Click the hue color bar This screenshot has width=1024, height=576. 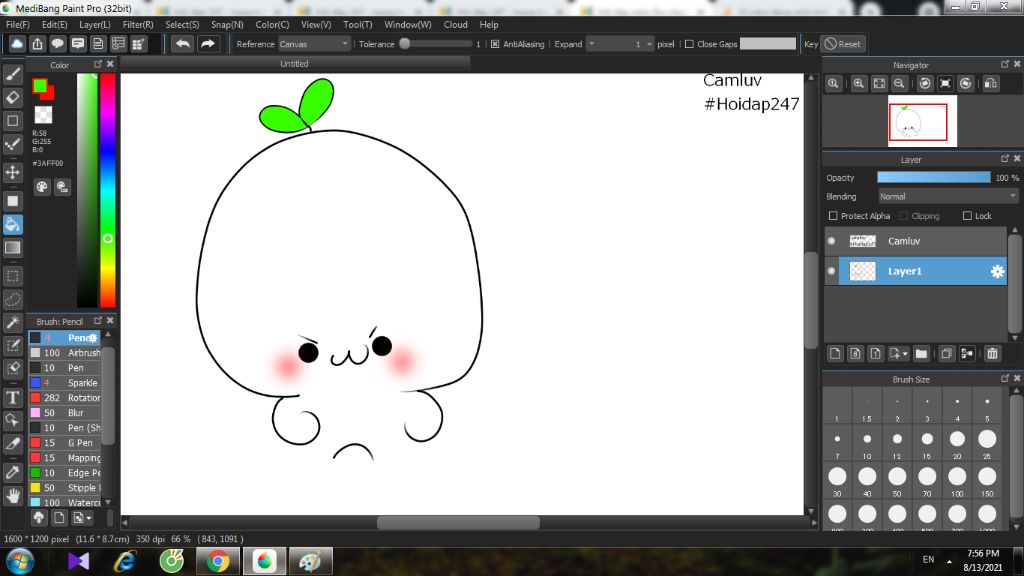pyautogui.click(x=108, y=190)
